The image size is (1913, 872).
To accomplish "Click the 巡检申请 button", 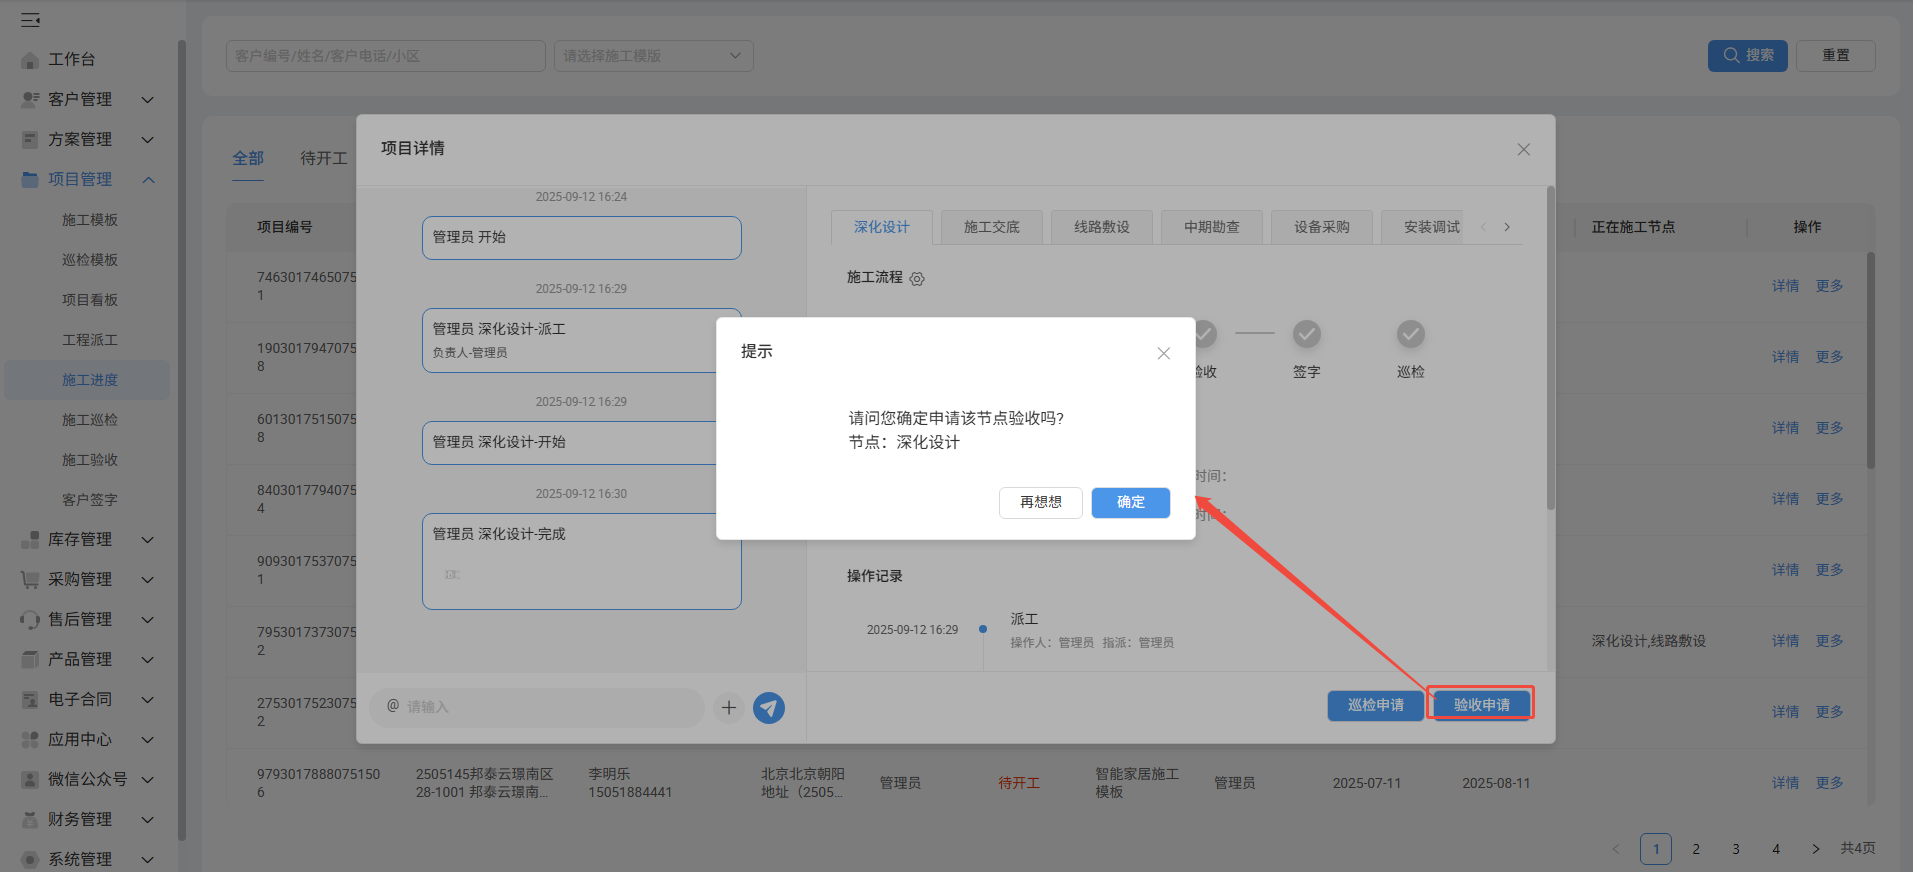I will pyautogui.click(x=1375, y=705).
